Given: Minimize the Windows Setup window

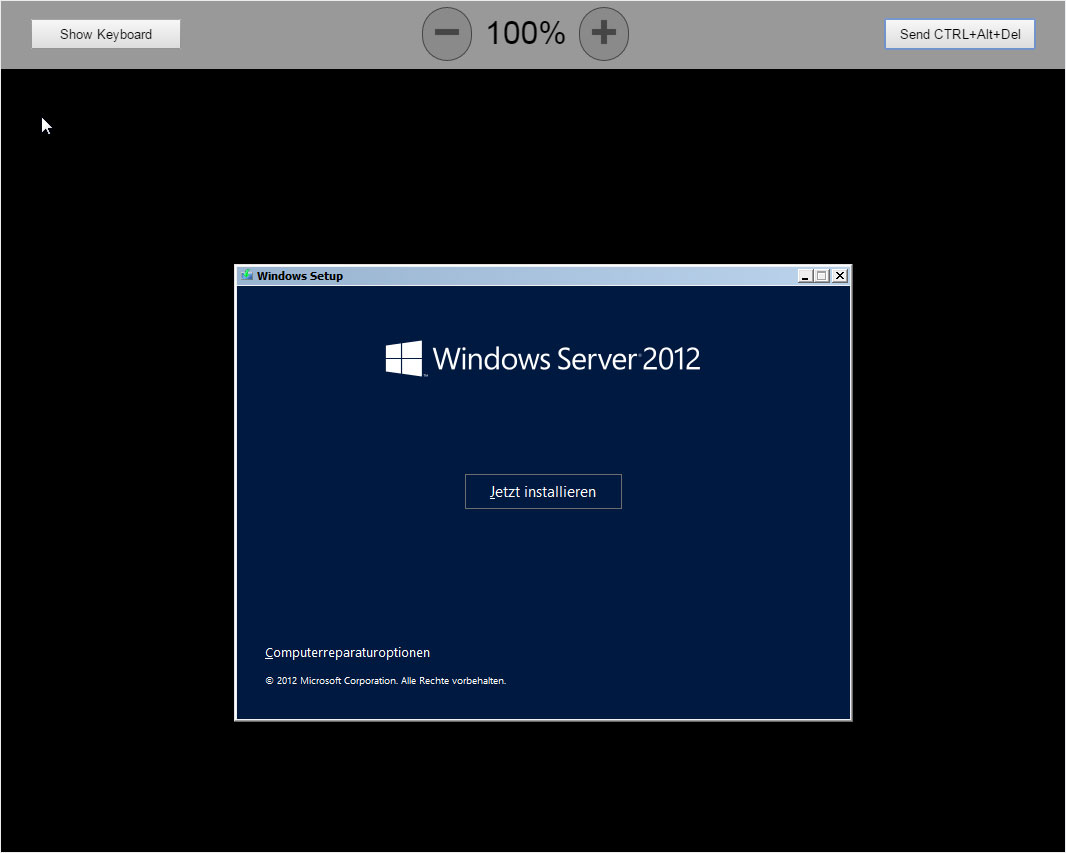Looking at the screenshot, I should pos(805,276).
